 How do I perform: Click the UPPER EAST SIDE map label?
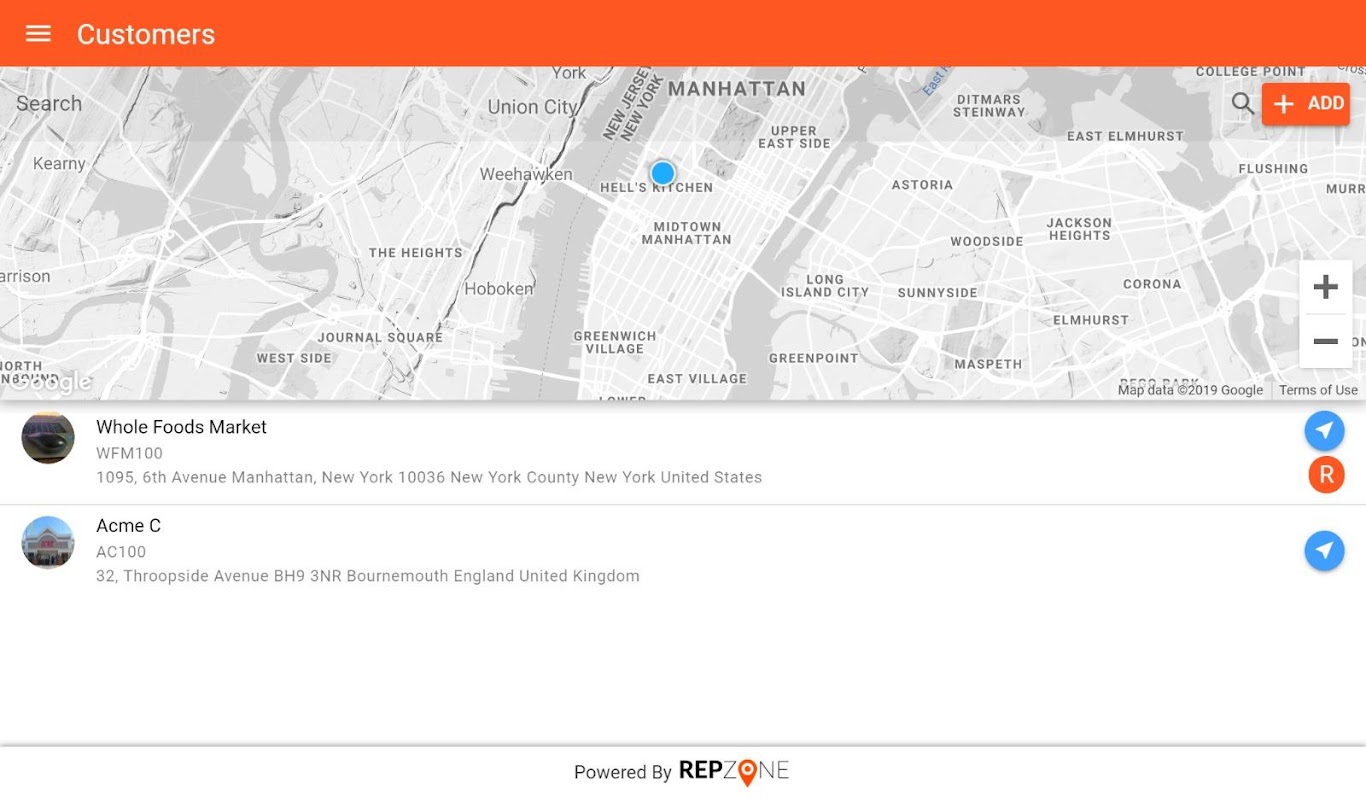[x=794, y=137]
